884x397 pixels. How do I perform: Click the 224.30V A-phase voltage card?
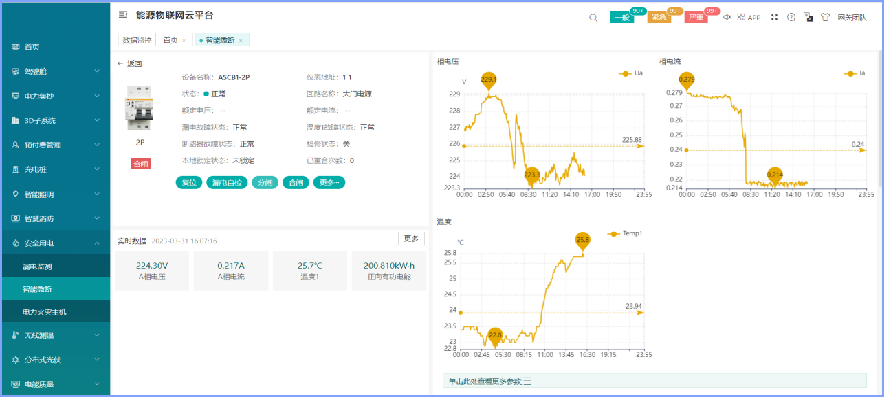pyautogui.click(x=152, y=271)
